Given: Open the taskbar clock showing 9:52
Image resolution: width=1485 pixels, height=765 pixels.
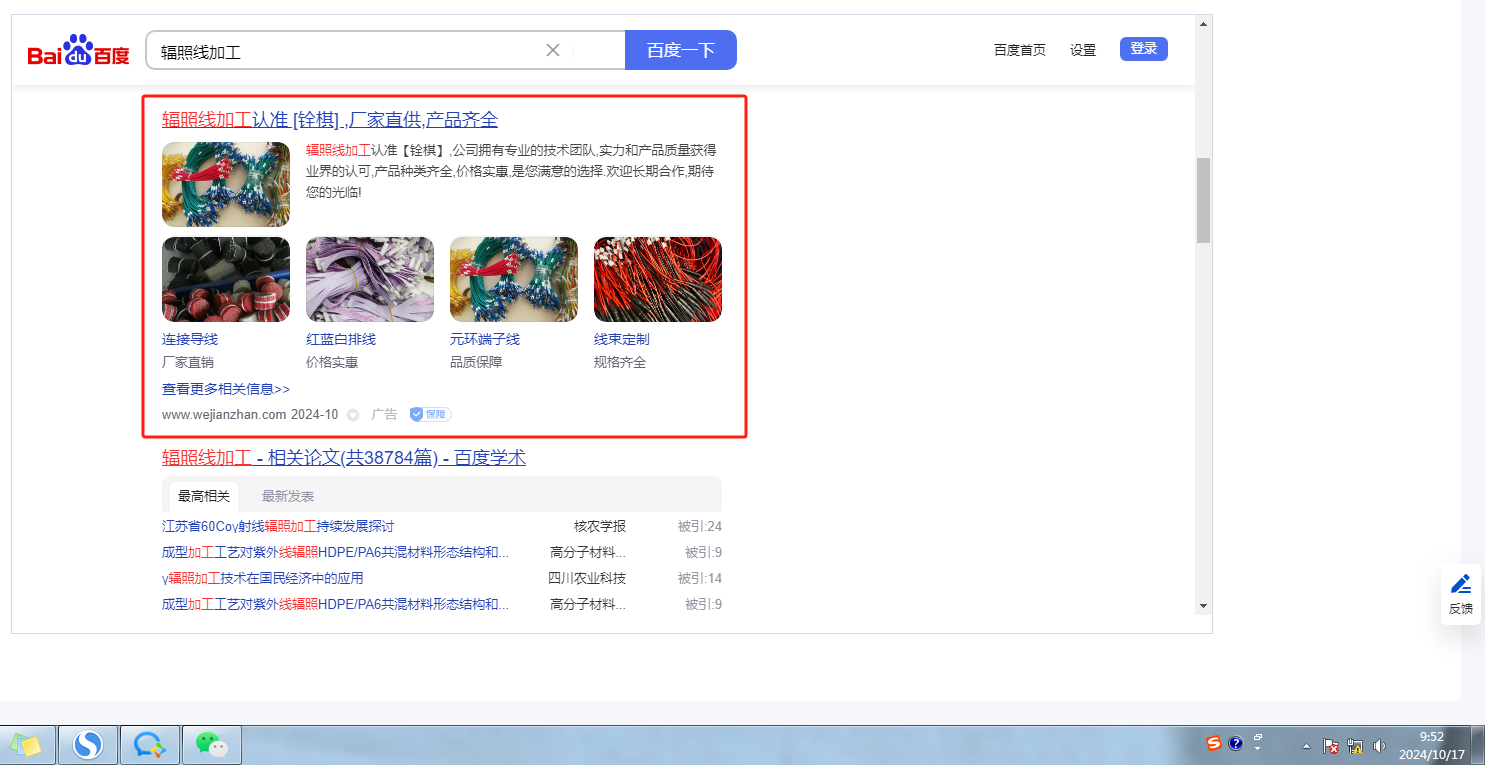Looking at the screenshot, I should [1431, 745].
